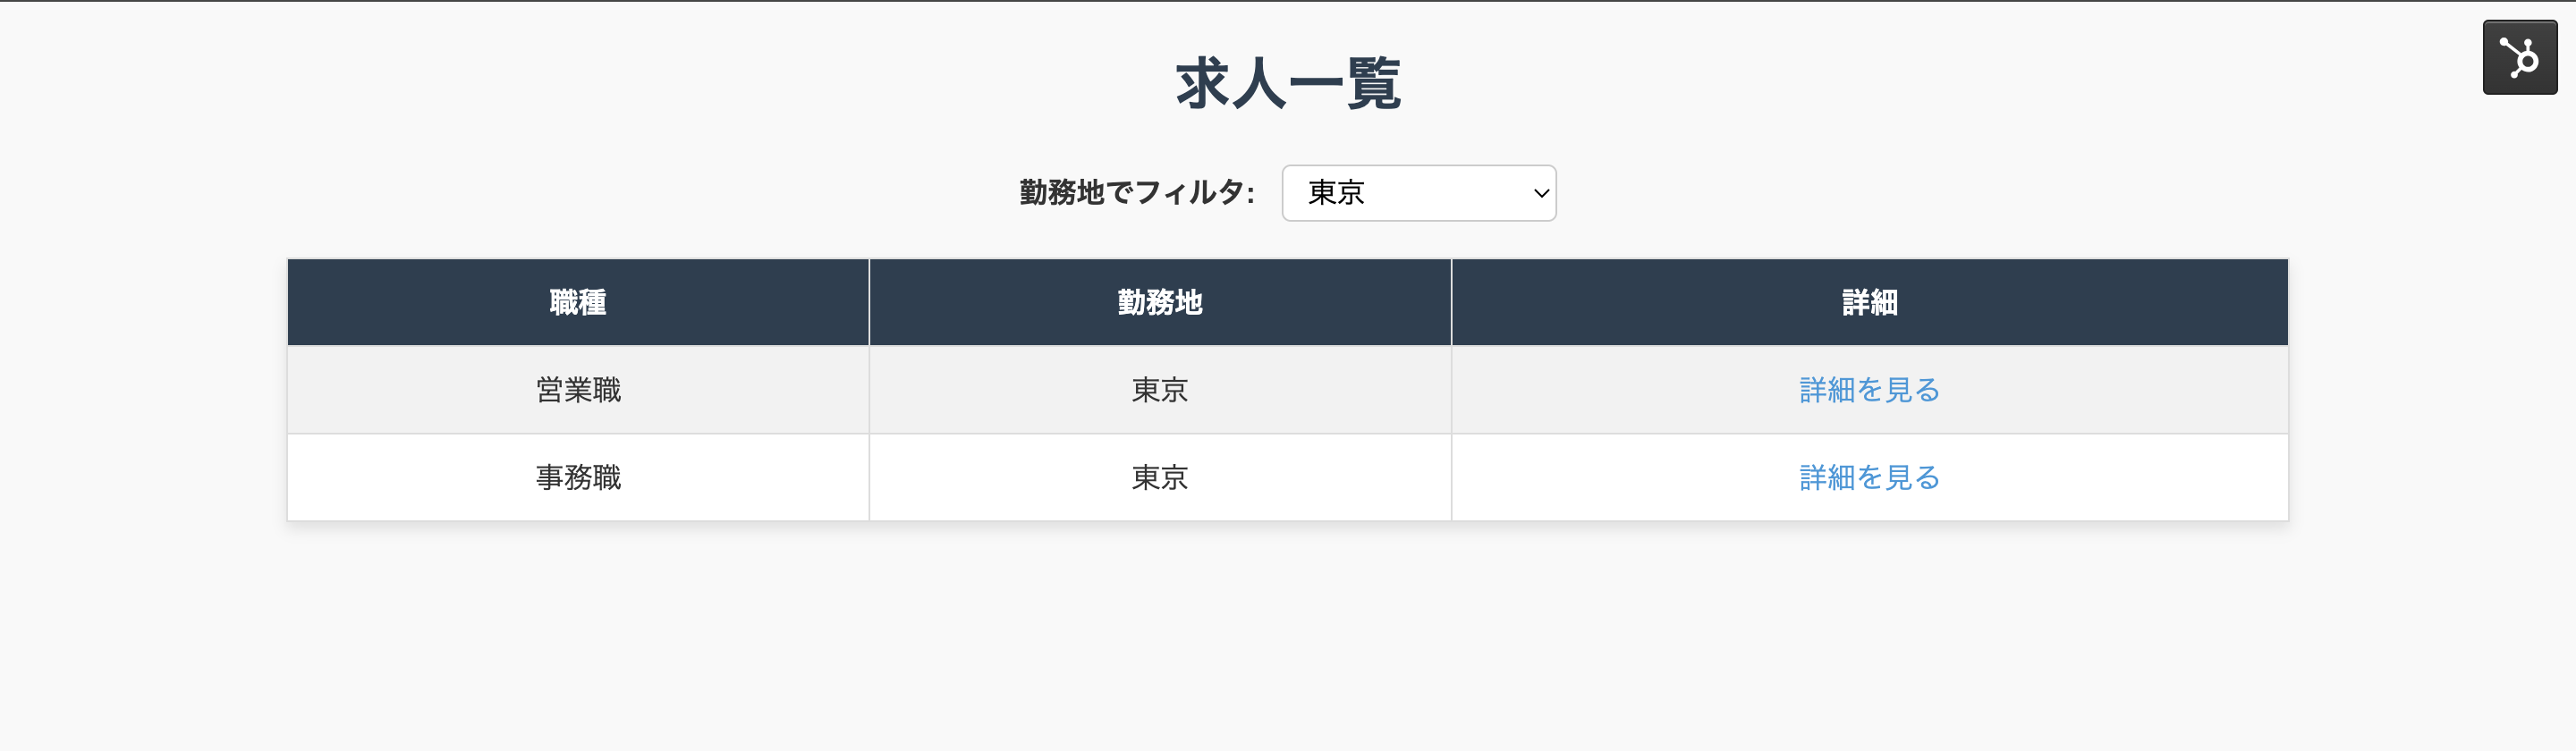This screenshot has width=2576, height=751.
Task: Click blank area below the job table
Action: pyautogui.click(x=1287, y=640)
